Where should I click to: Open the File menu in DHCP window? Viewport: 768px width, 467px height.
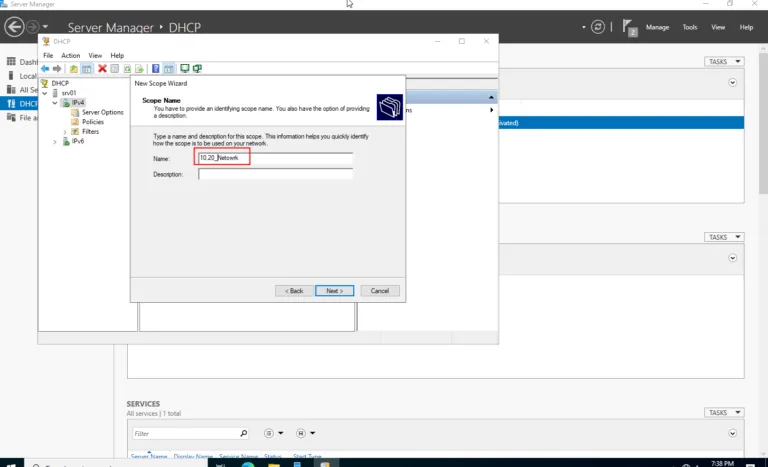[x=48, y=55]
